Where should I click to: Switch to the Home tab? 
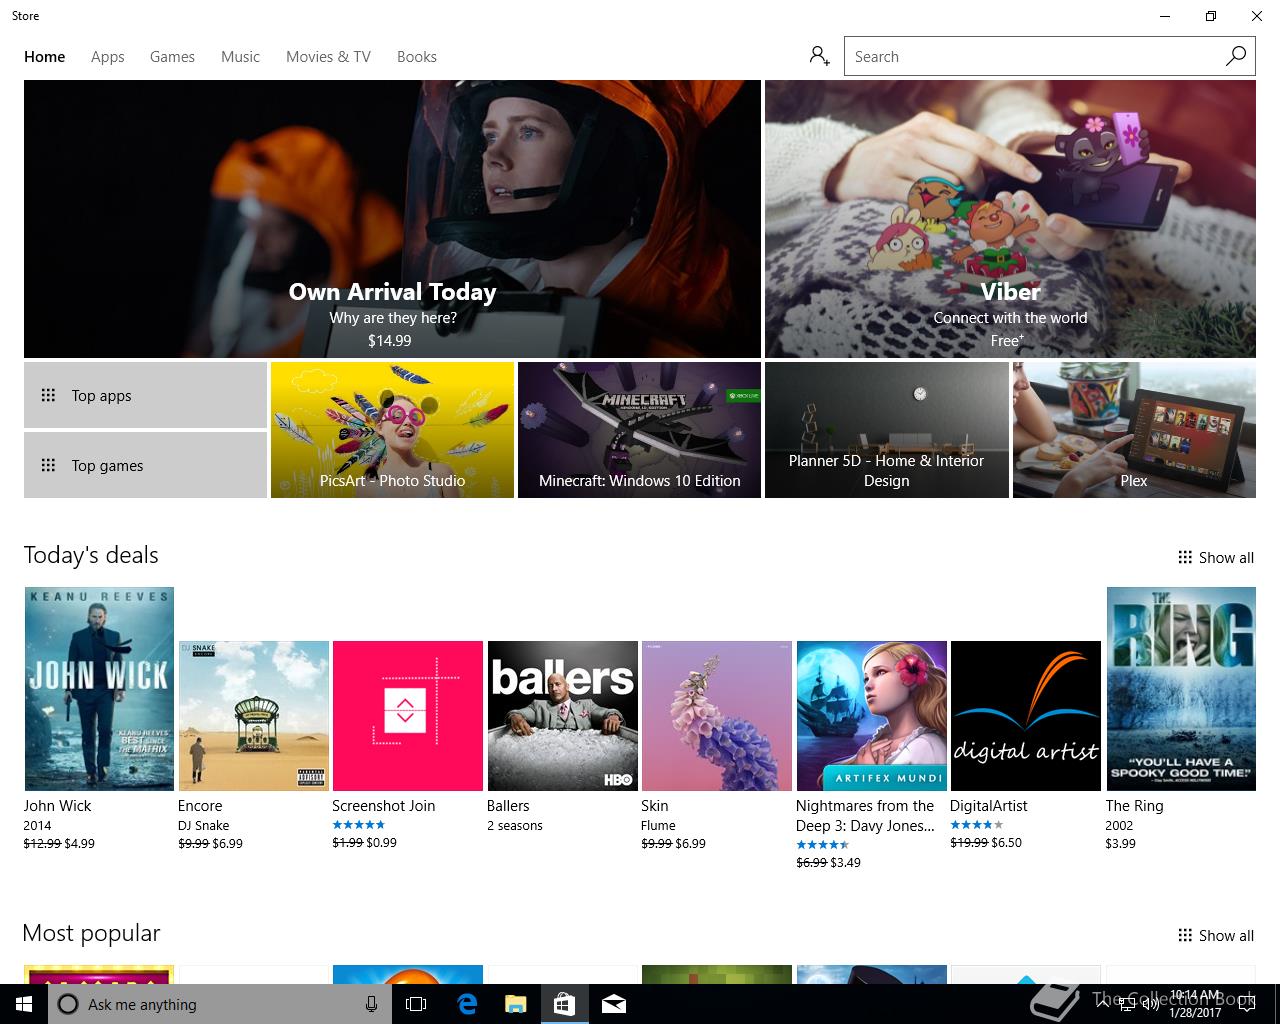[45, 57]
